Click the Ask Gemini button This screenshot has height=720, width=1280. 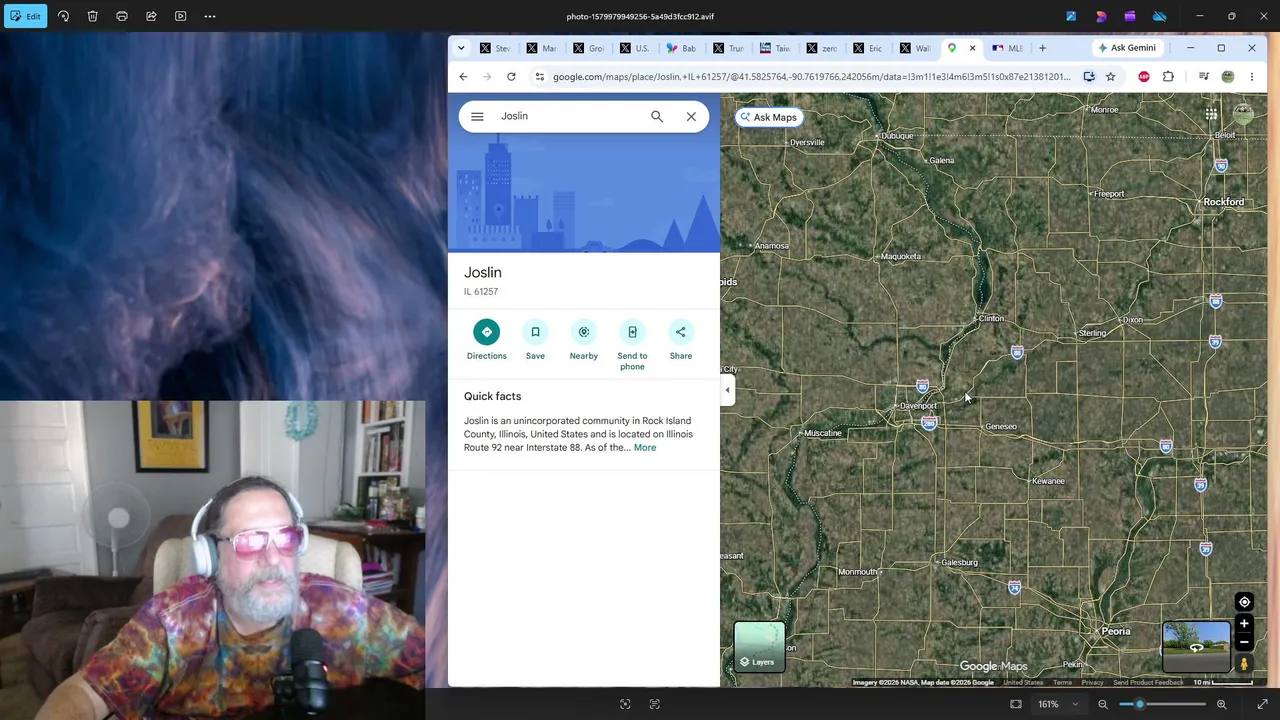tap(1127, 48)
